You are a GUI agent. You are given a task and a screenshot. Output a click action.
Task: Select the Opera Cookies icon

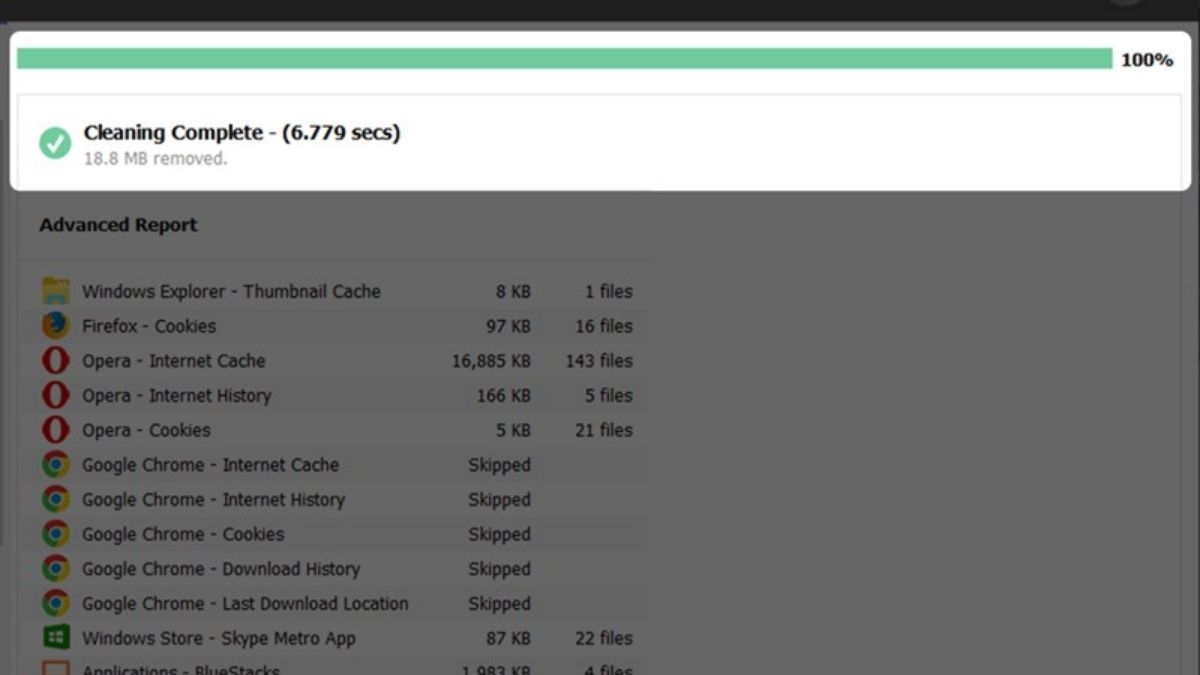(56, 430)
